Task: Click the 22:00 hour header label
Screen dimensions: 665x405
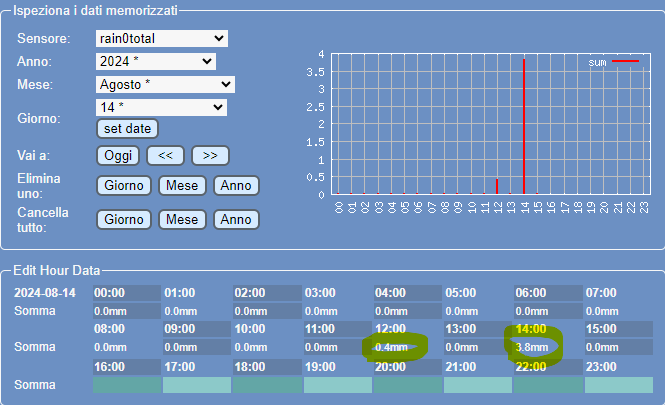Action: coord(531,367)
